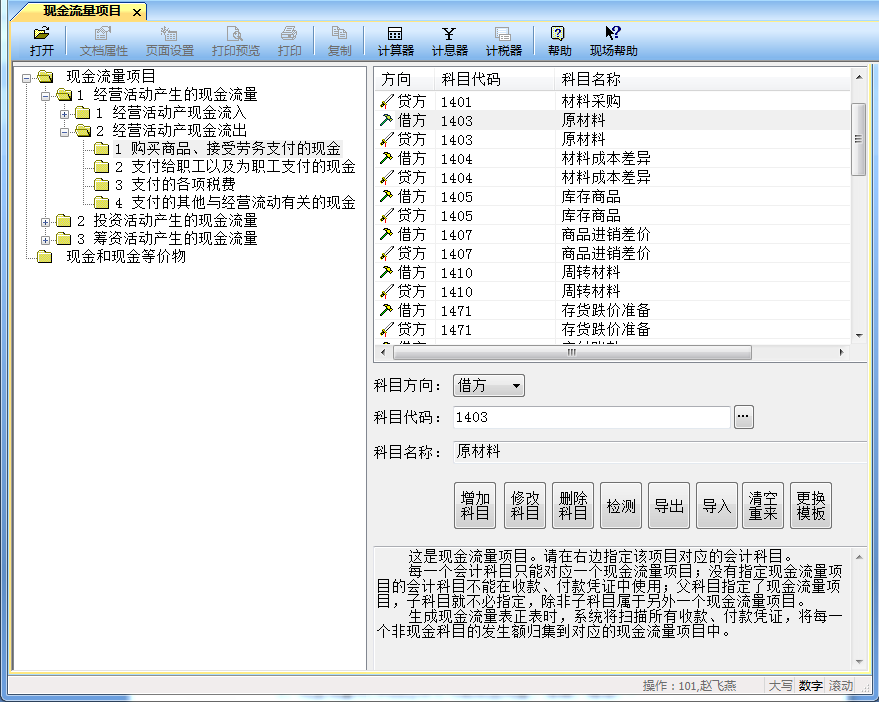
Task: Launch the 计税器 tax calculator
Action: (x=503, y=41)
